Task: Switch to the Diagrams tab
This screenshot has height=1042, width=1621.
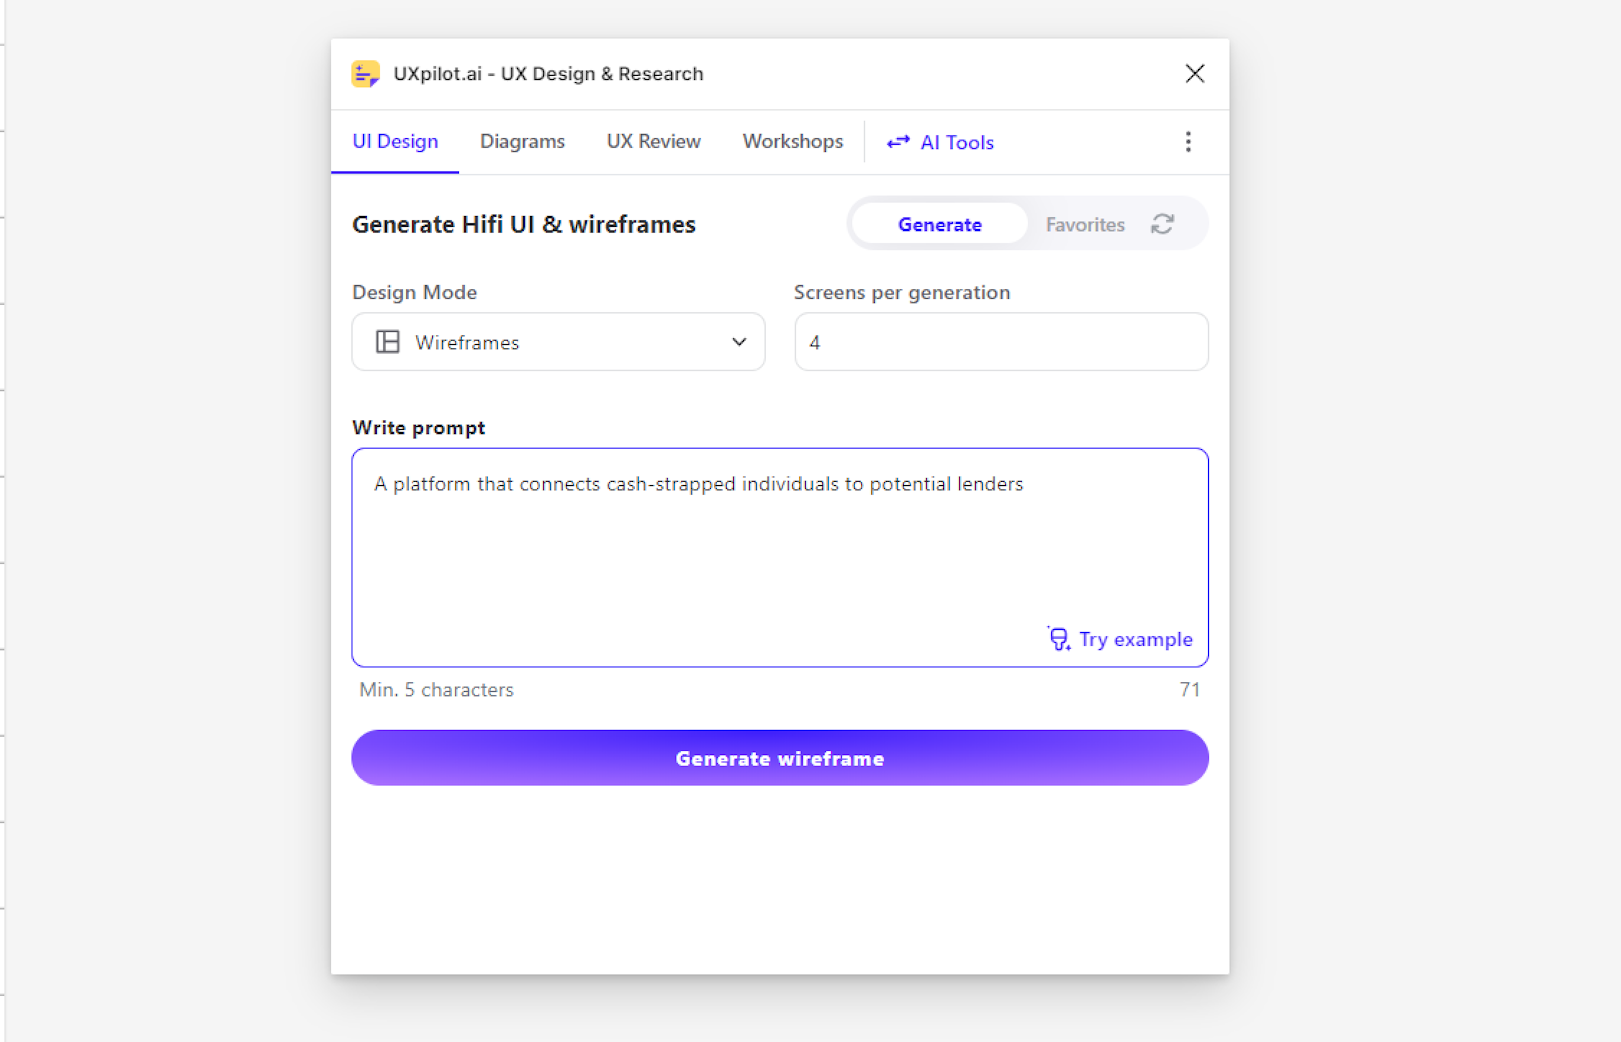Action: pyautogui.click(x=522, y=141)
